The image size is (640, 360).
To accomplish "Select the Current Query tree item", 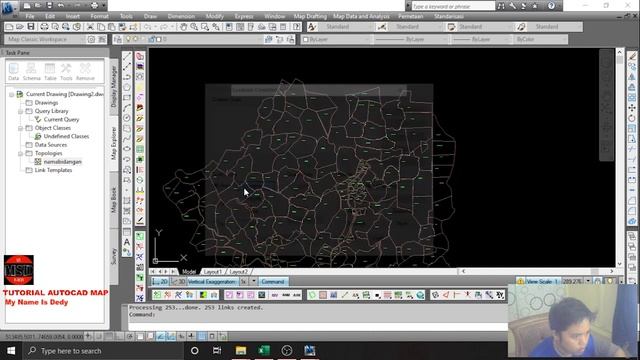I will tap(61, 120).
